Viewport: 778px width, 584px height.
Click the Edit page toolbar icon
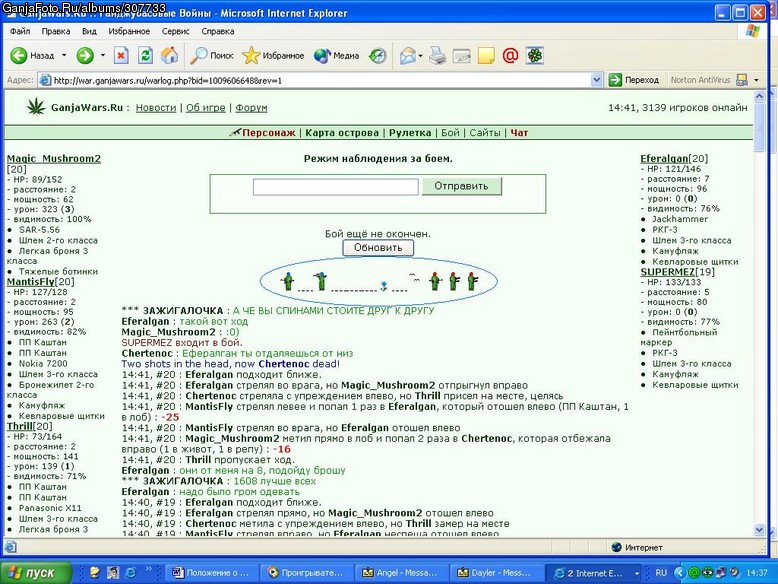point(461,56)
